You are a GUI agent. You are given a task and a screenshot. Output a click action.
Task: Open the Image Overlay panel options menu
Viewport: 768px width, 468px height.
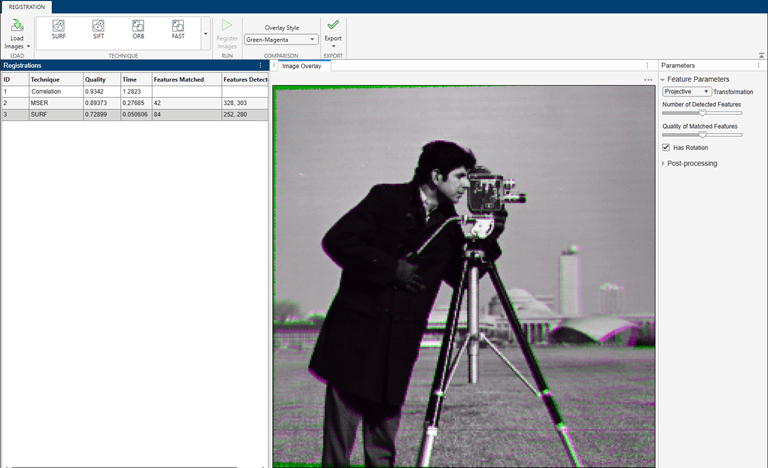tap(648, 65)
